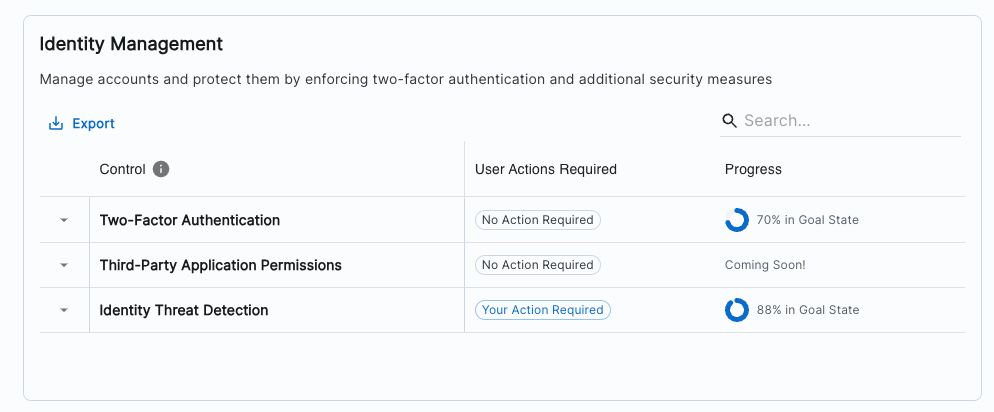This screenshot has width=994, height=412.
Task: Click the Coming Soon! progress text
Action: coord(765,265)
